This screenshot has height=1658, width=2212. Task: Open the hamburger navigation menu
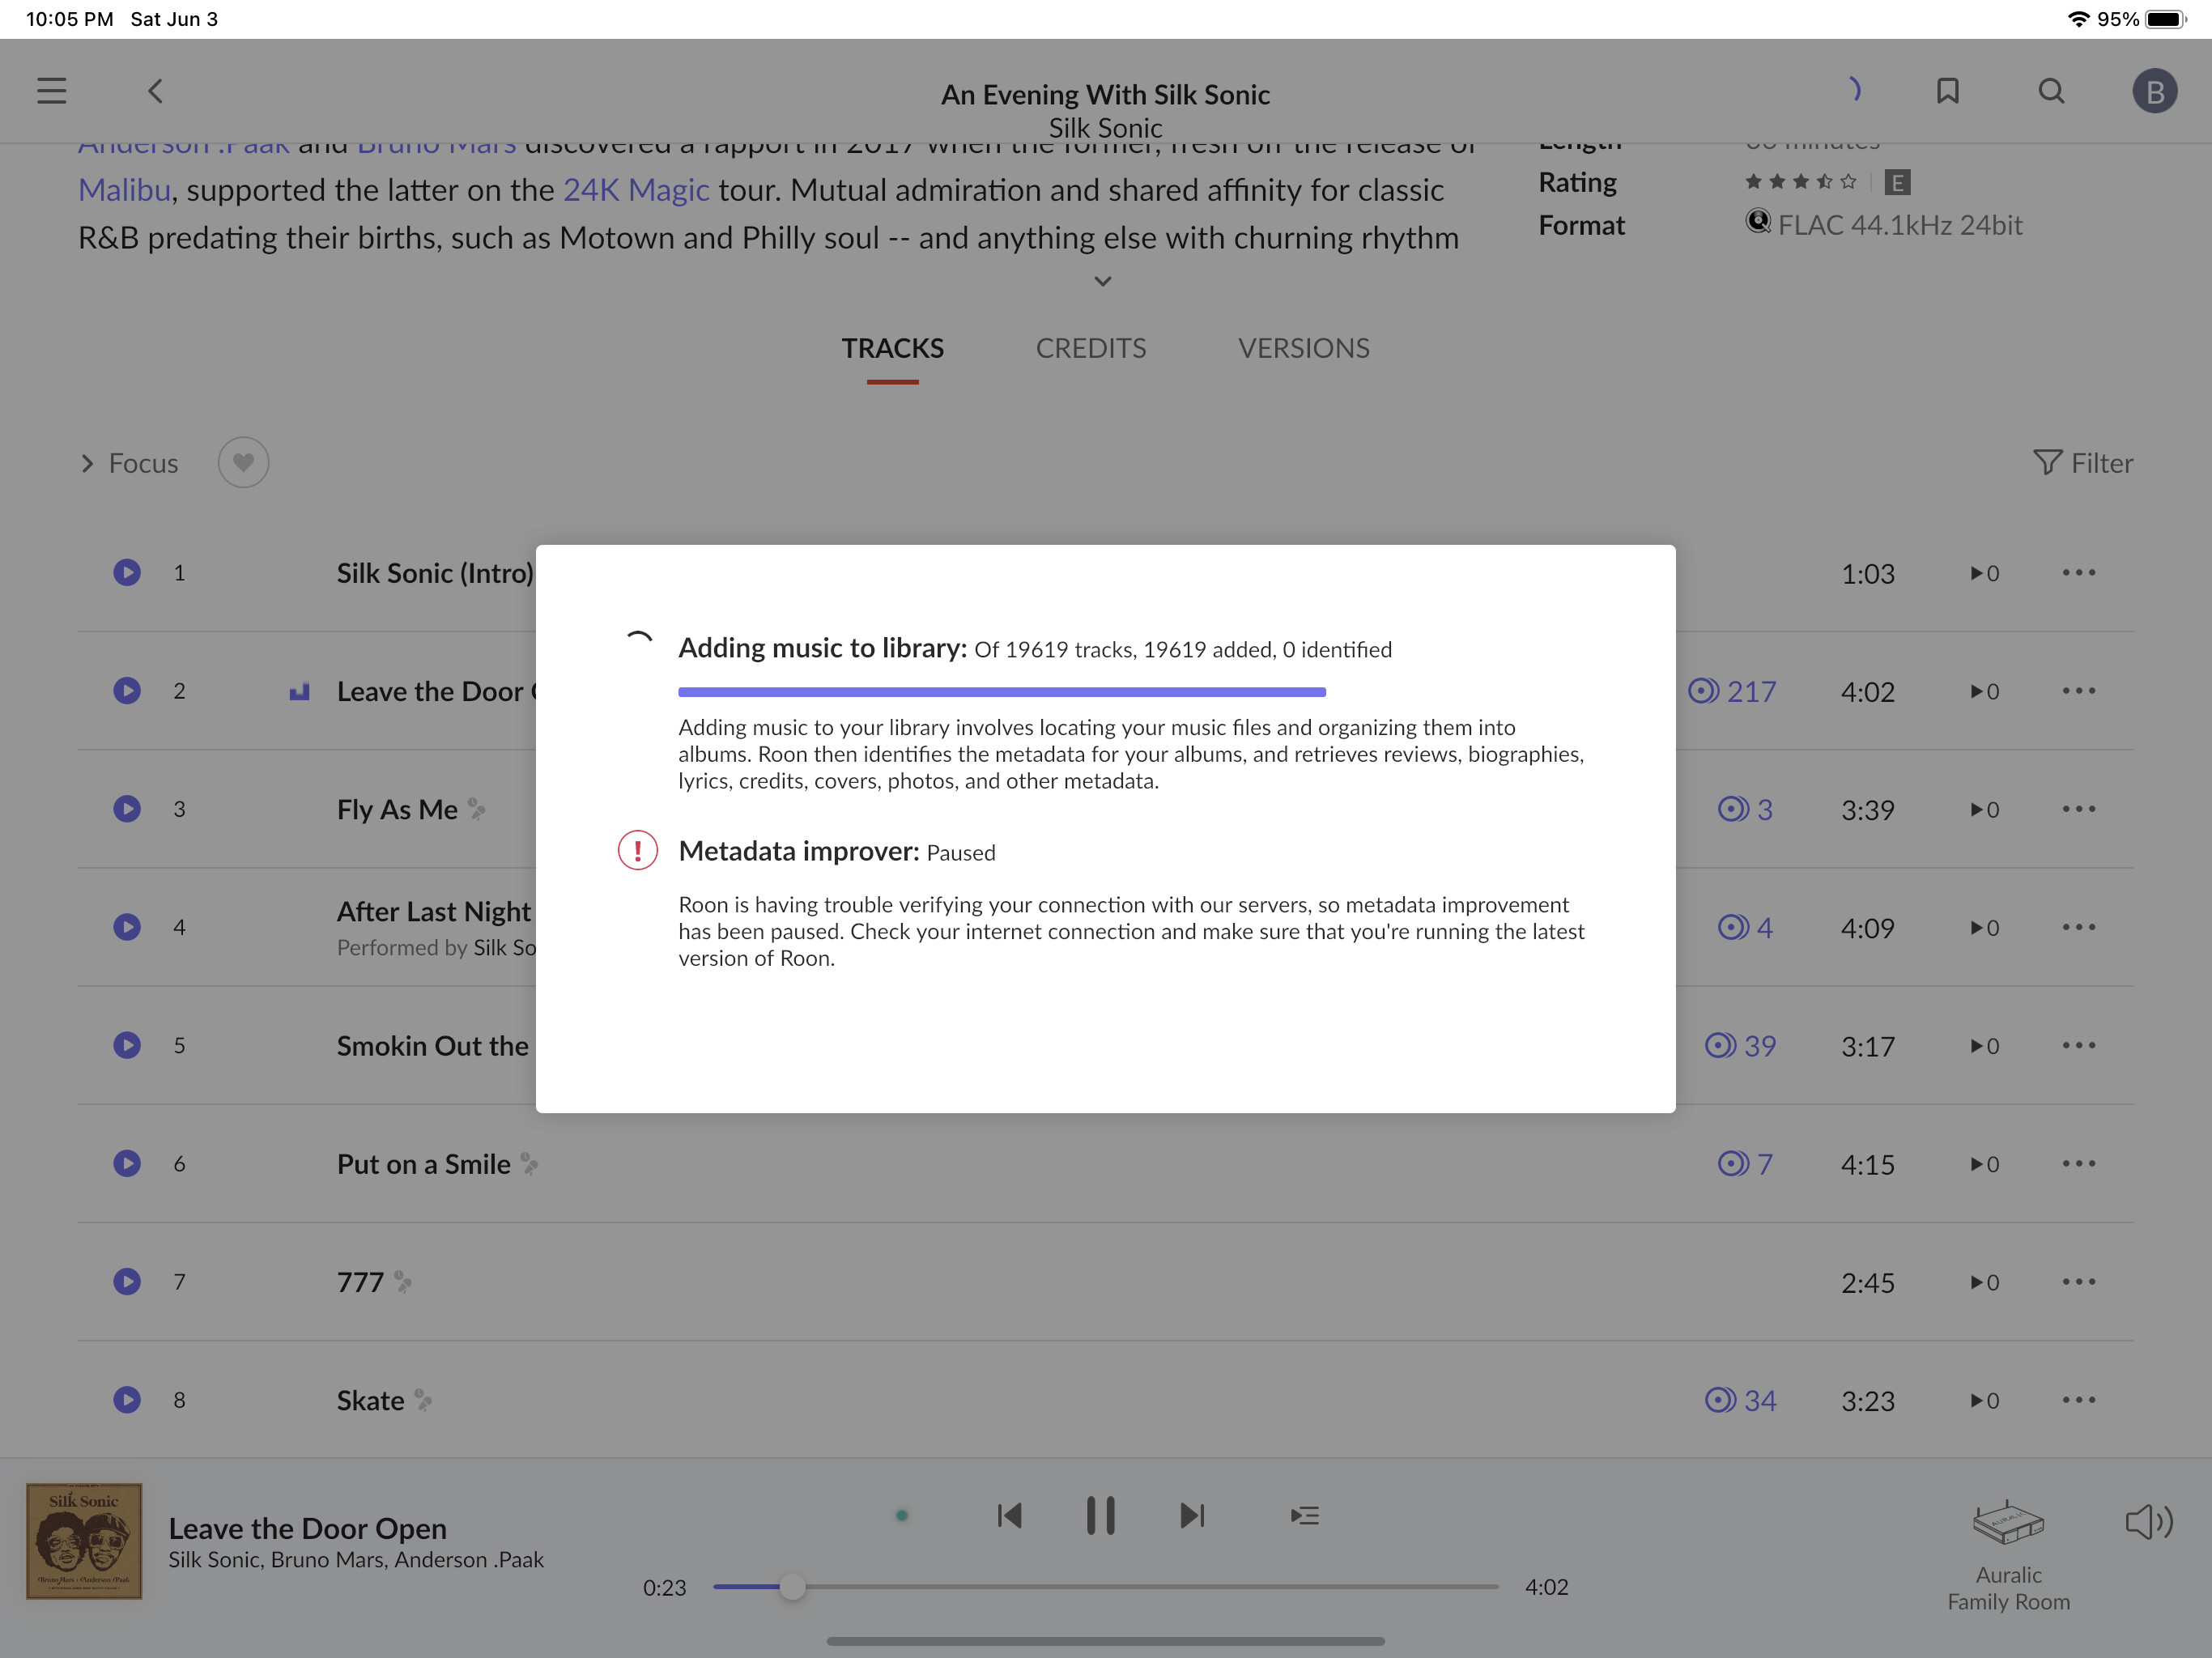coord(52,91)
